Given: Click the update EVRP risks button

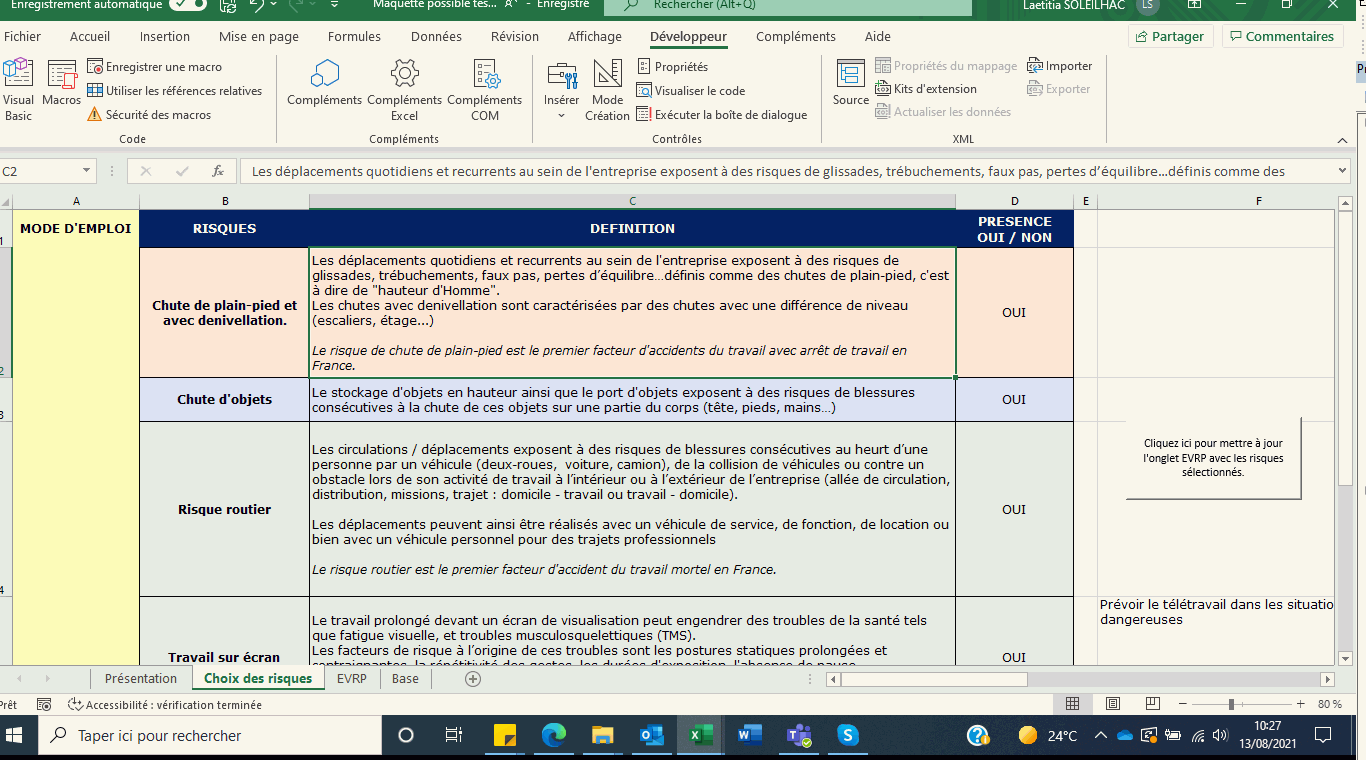Looking at the screenshot, I should point(1213,458).
